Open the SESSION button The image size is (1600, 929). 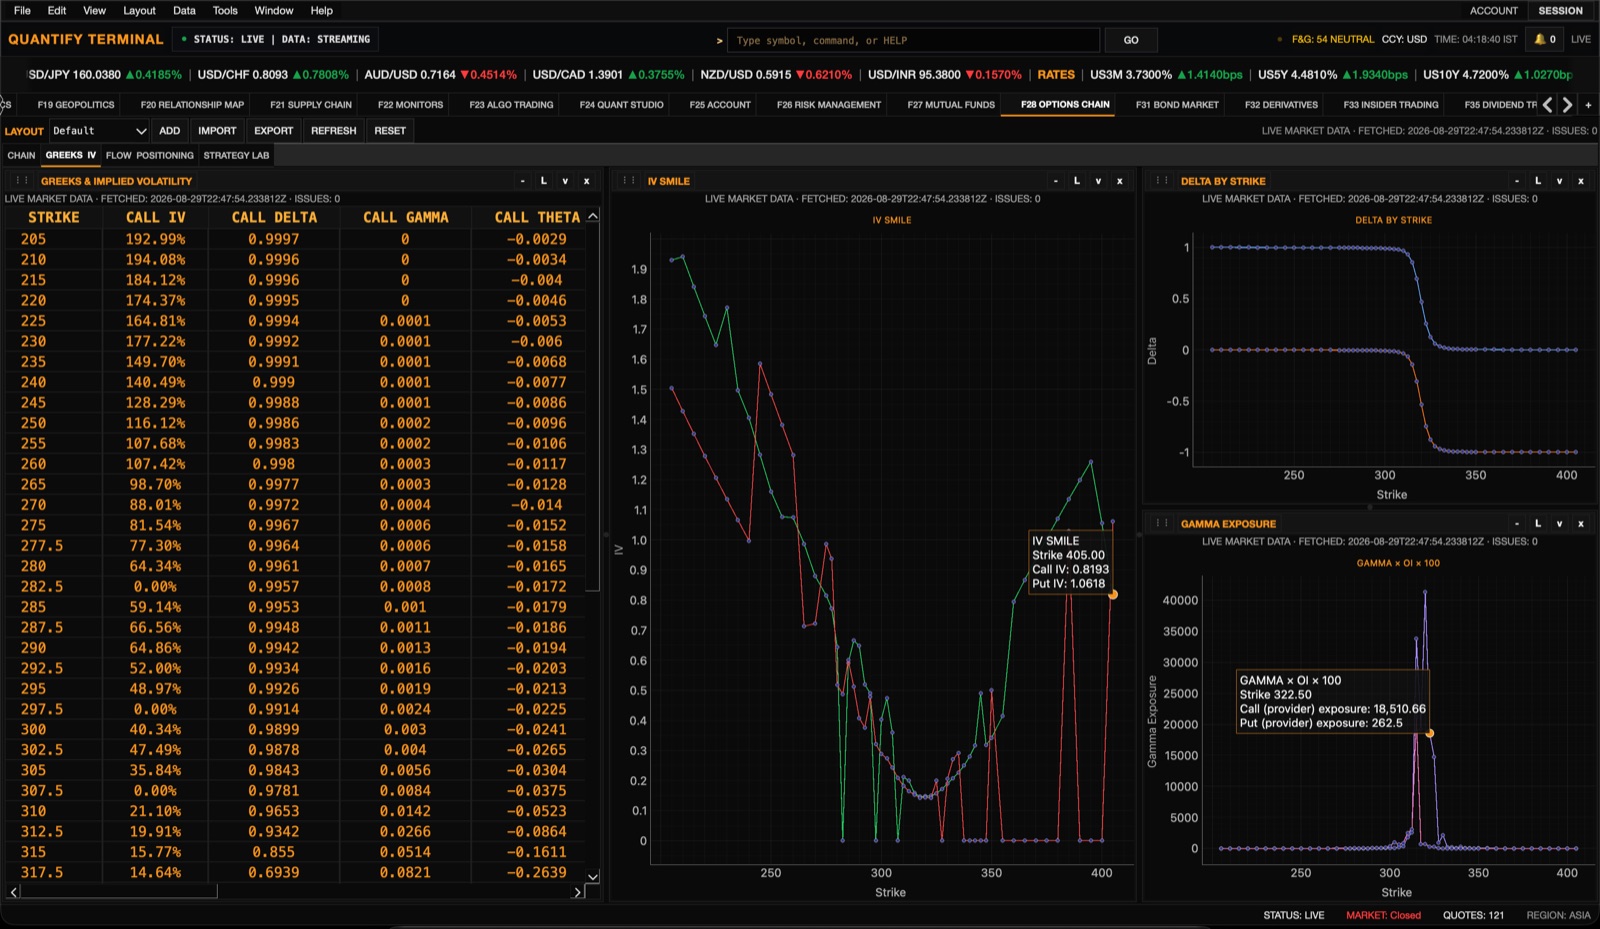coord(1560,10)
